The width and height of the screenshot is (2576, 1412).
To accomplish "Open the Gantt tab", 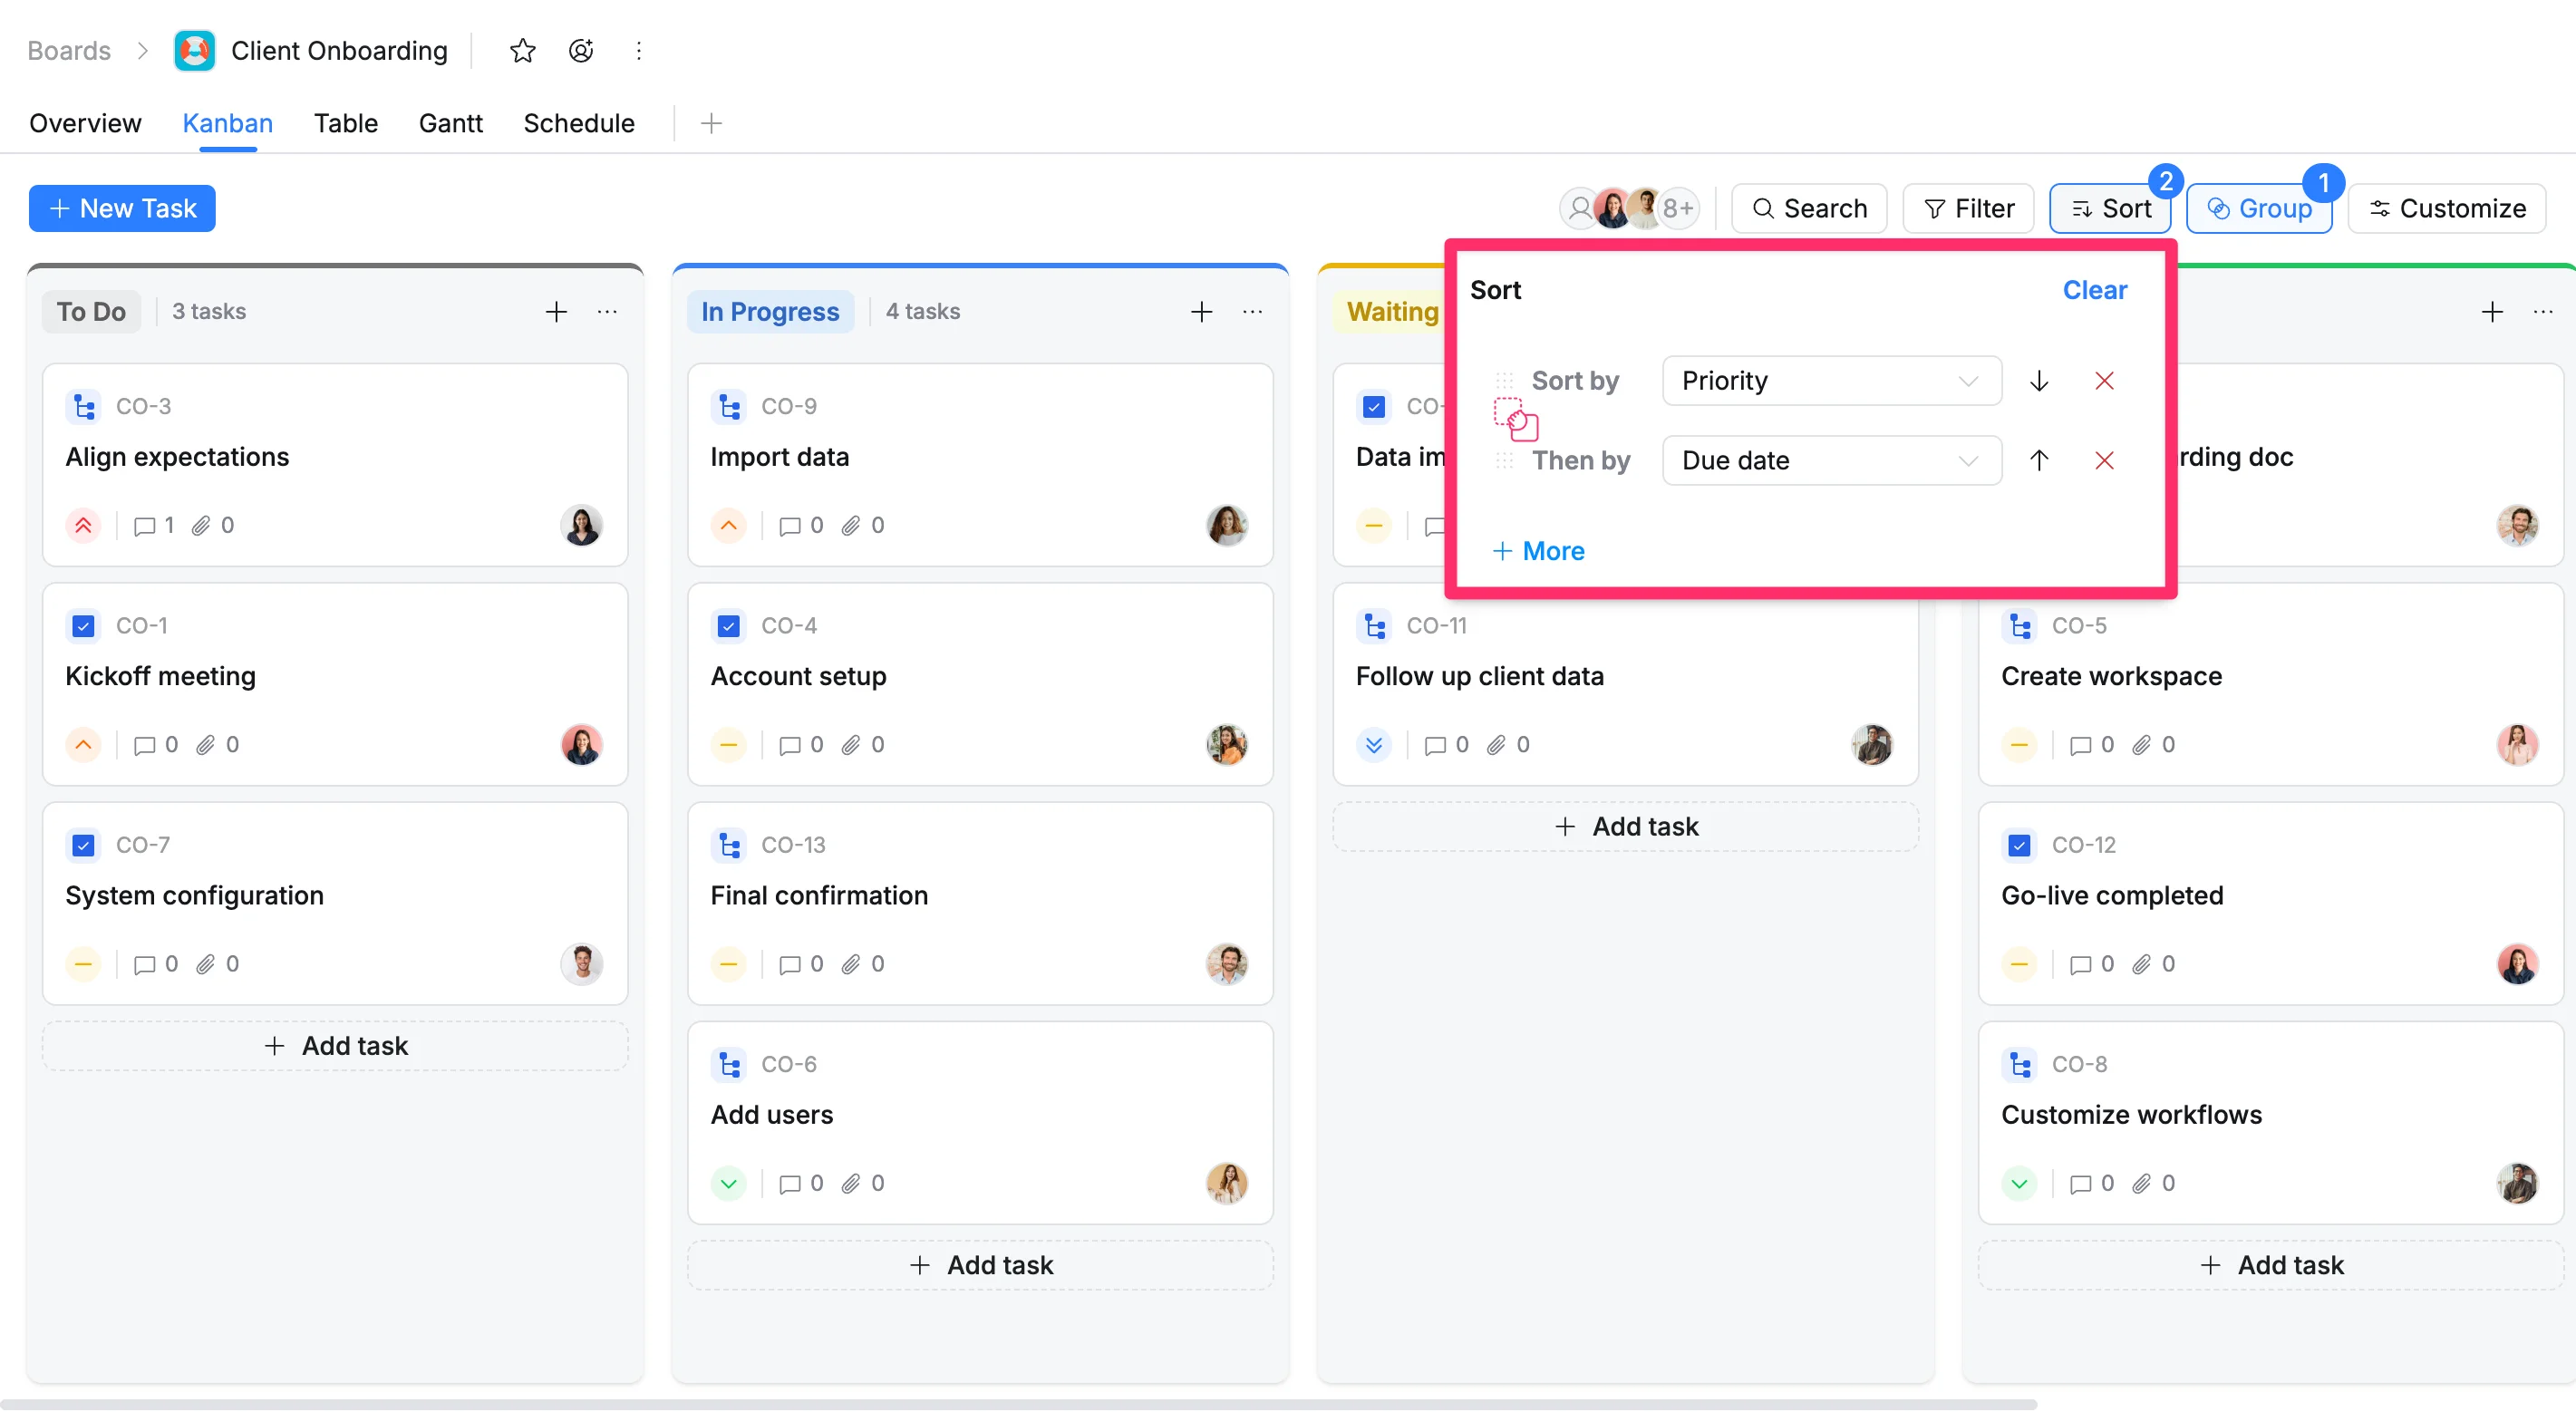I will (x=450, y=123).
